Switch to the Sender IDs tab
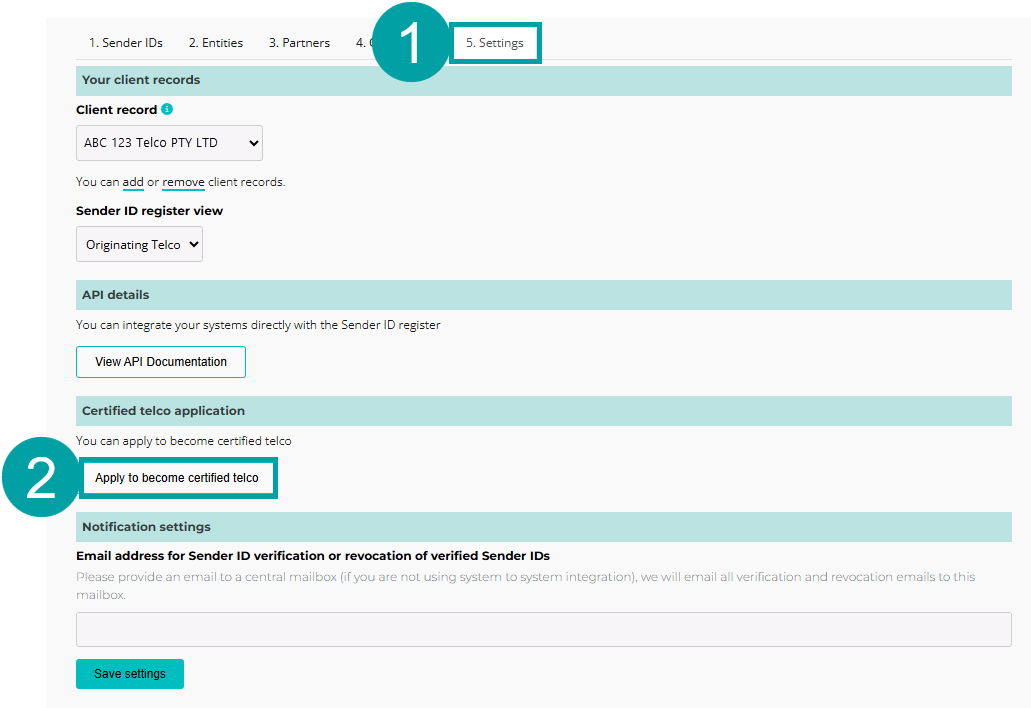 pyautogui.click(x=126, y=42)
